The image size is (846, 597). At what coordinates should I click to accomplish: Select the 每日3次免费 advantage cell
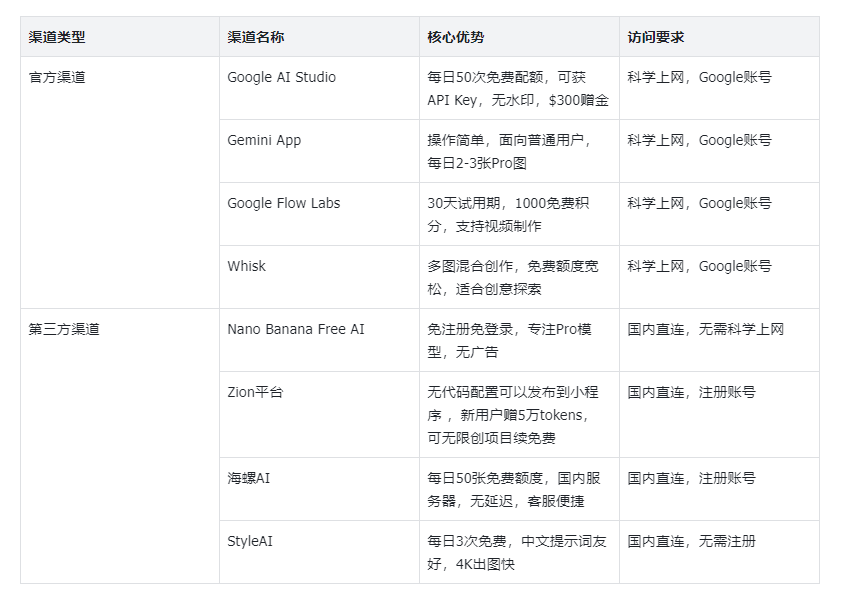pyautogui.click(x=520, y=552)
